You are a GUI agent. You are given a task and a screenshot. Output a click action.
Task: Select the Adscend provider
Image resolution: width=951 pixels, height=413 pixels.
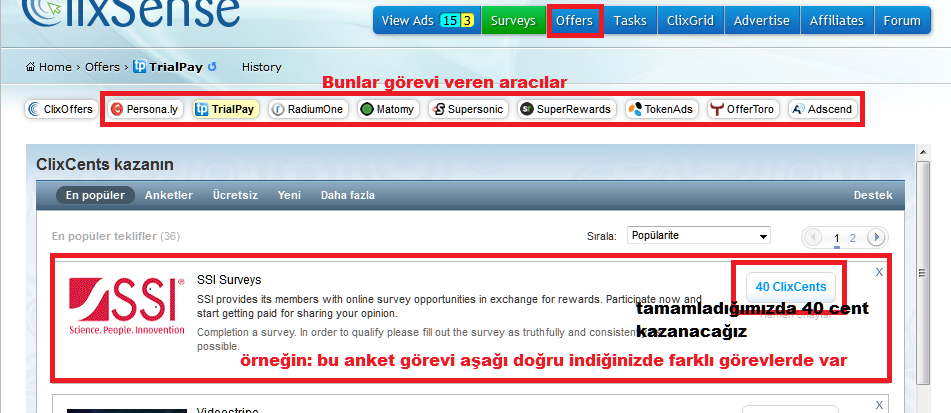[x=823, y=109]
